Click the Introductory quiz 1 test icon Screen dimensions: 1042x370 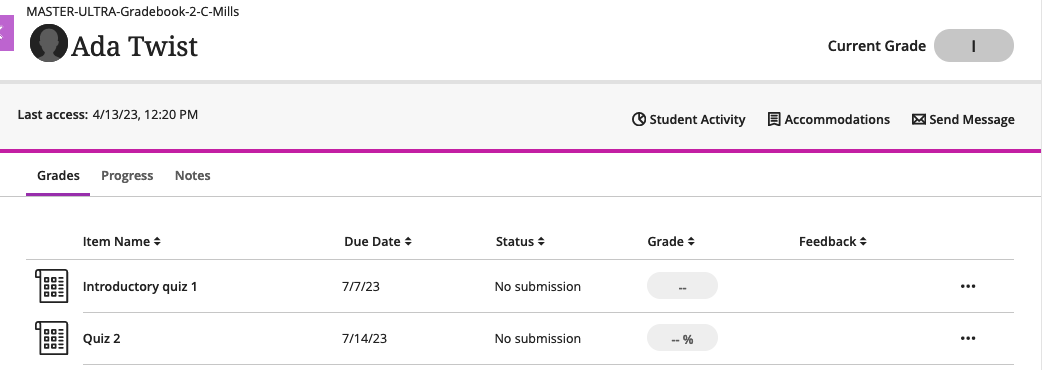click(x=52, y=286)
